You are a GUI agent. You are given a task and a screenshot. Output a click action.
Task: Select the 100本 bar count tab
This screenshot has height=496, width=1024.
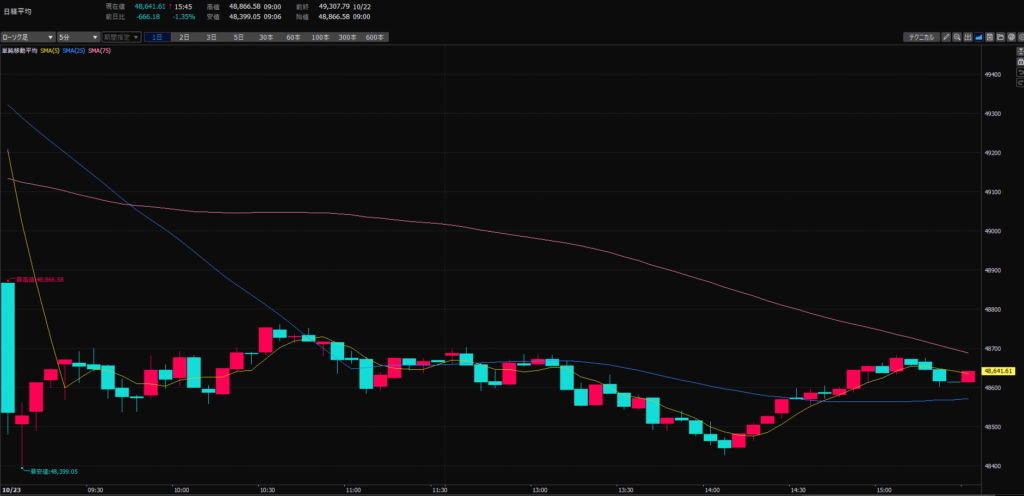[320, 37]
